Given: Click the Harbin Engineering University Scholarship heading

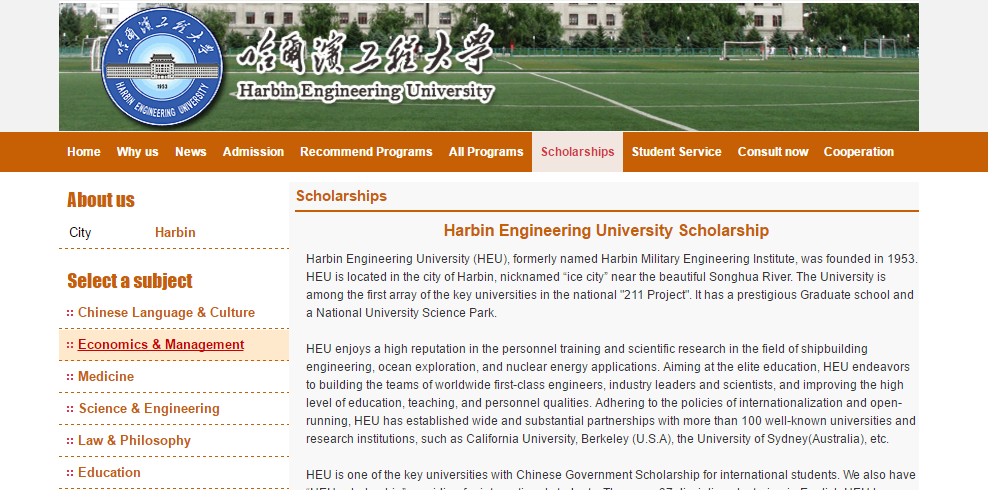Looking at the screenshot, I should pos(606,230).
